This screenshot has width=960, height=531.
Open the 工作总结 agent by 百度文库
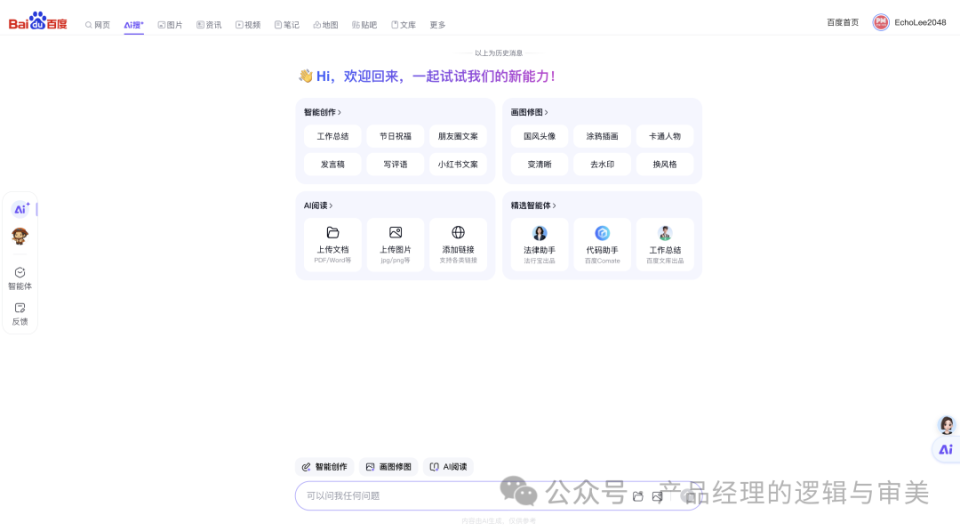[665, 244]
